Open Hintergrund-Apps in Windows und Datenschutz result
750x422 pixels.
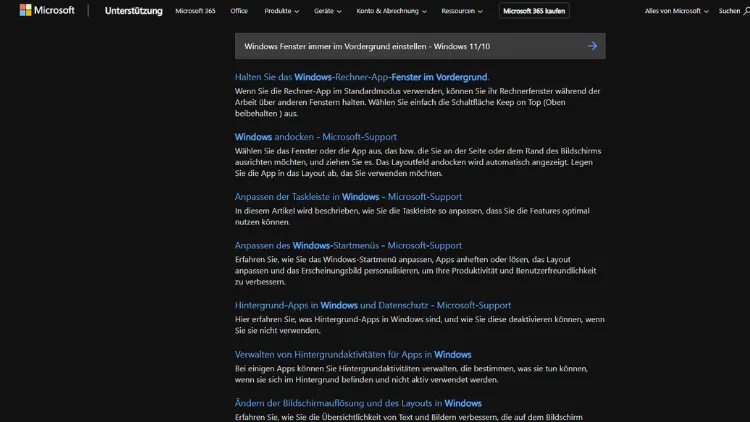pos(373,305)
